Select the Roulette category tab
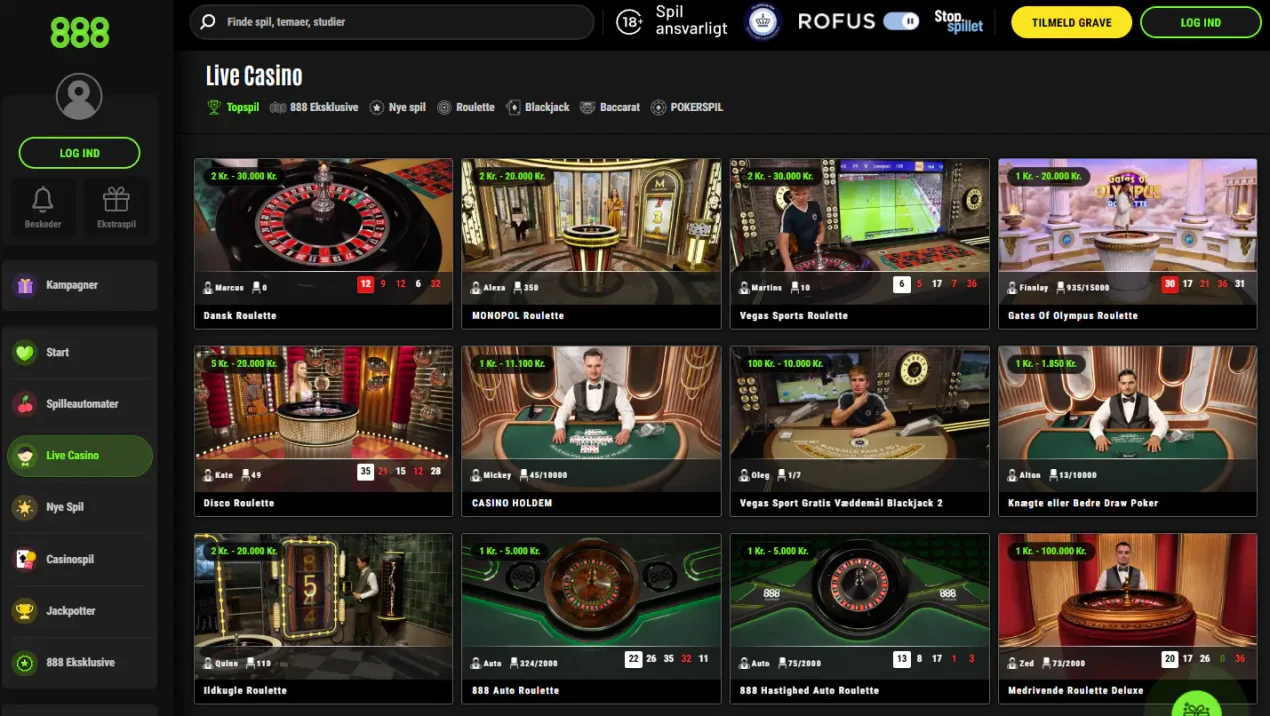Viewport: 1270px width, 716px height. pyautogui.click(x=466, y=107)
